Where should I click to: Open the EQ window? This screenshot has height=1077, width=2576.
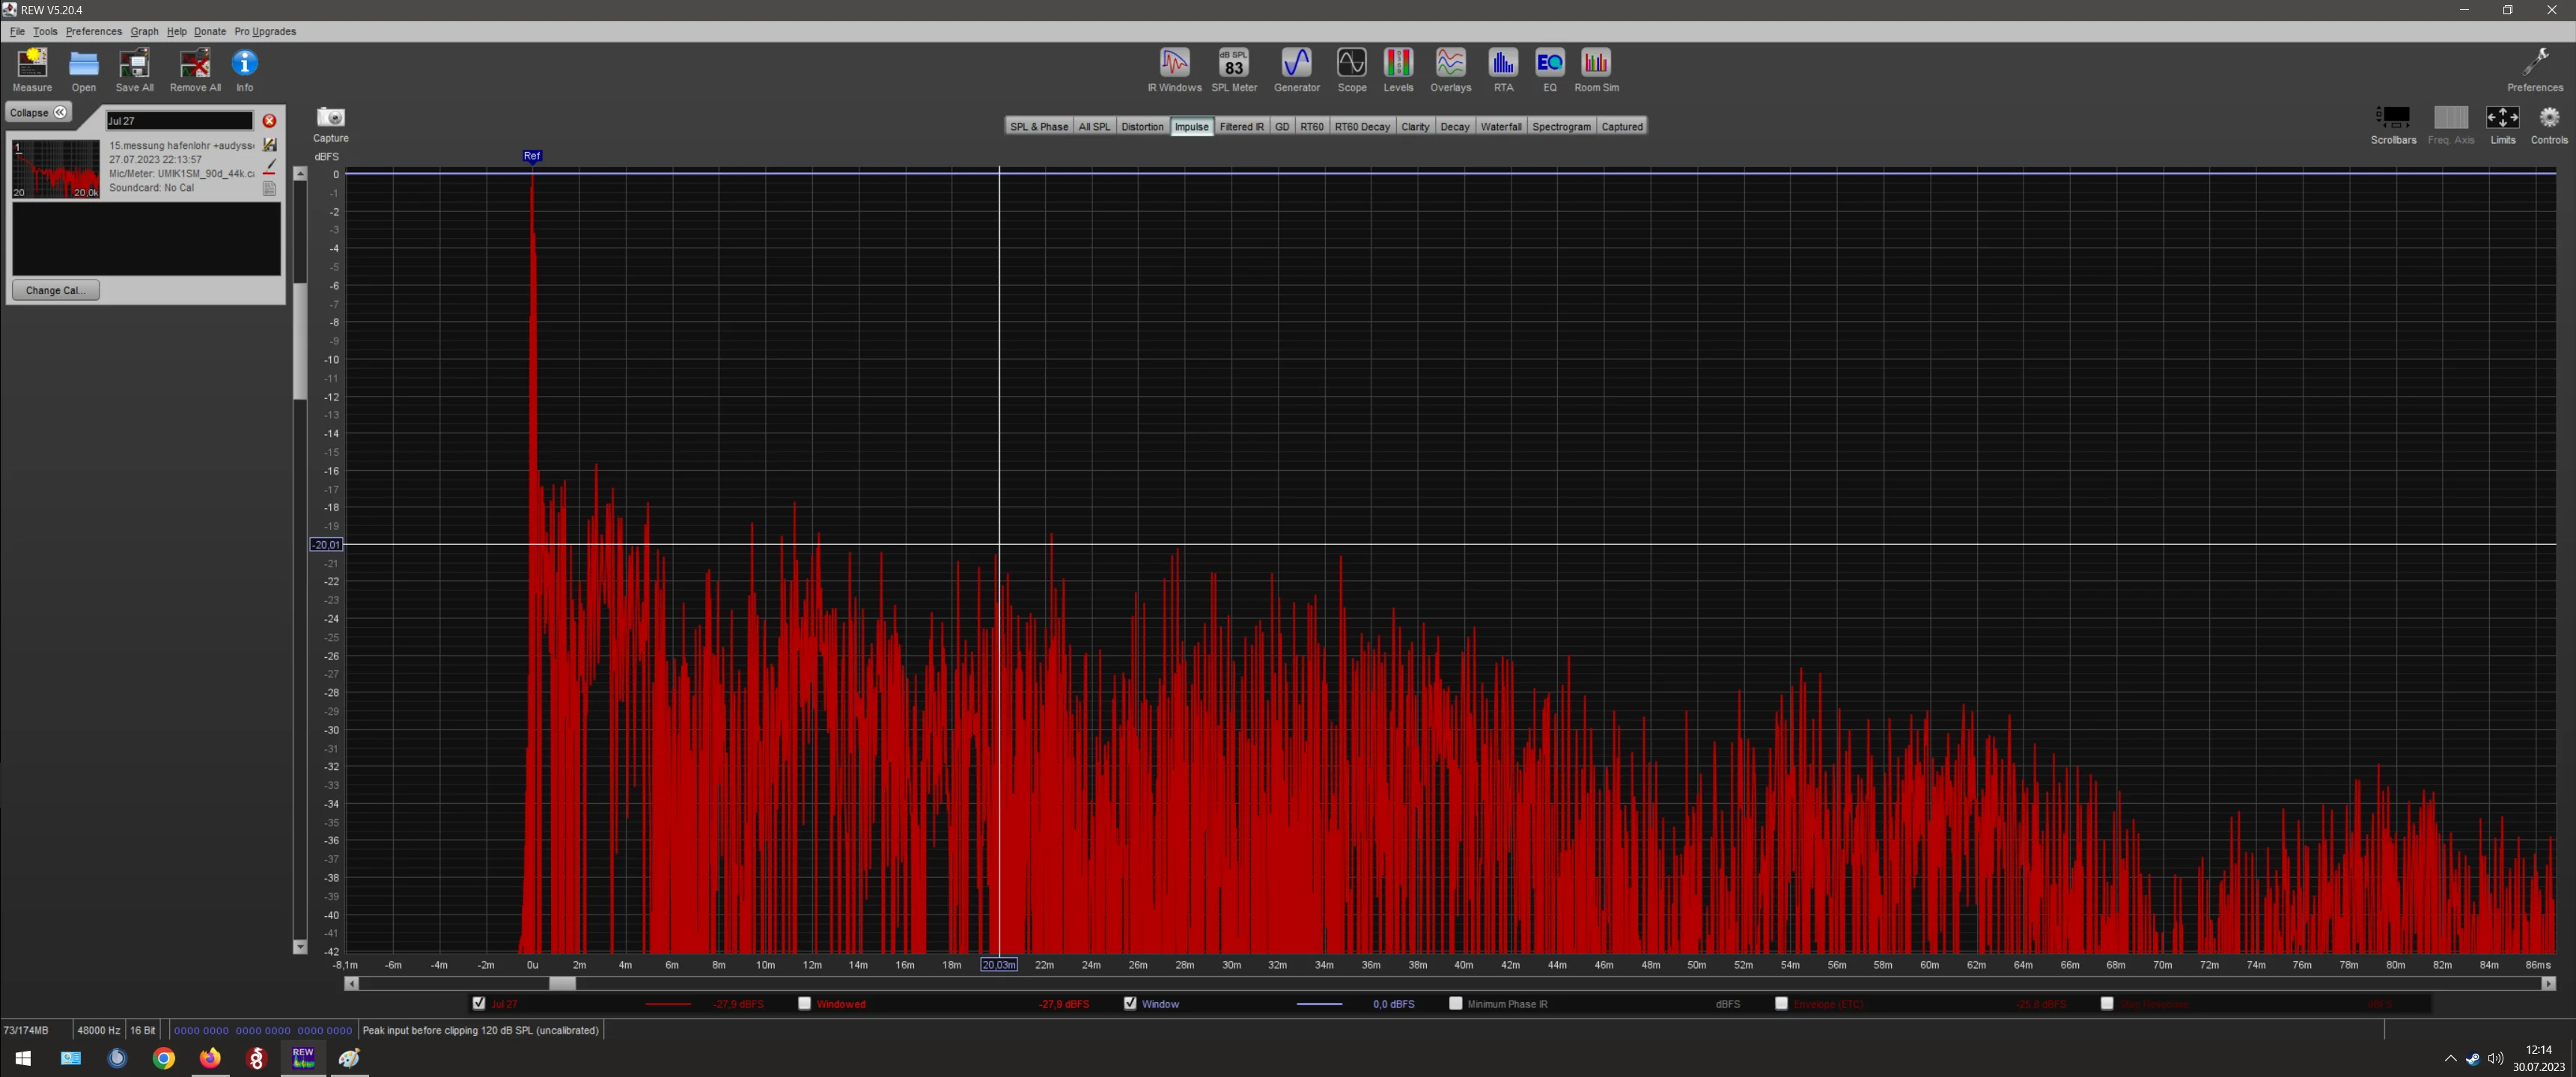(1549, 70)
